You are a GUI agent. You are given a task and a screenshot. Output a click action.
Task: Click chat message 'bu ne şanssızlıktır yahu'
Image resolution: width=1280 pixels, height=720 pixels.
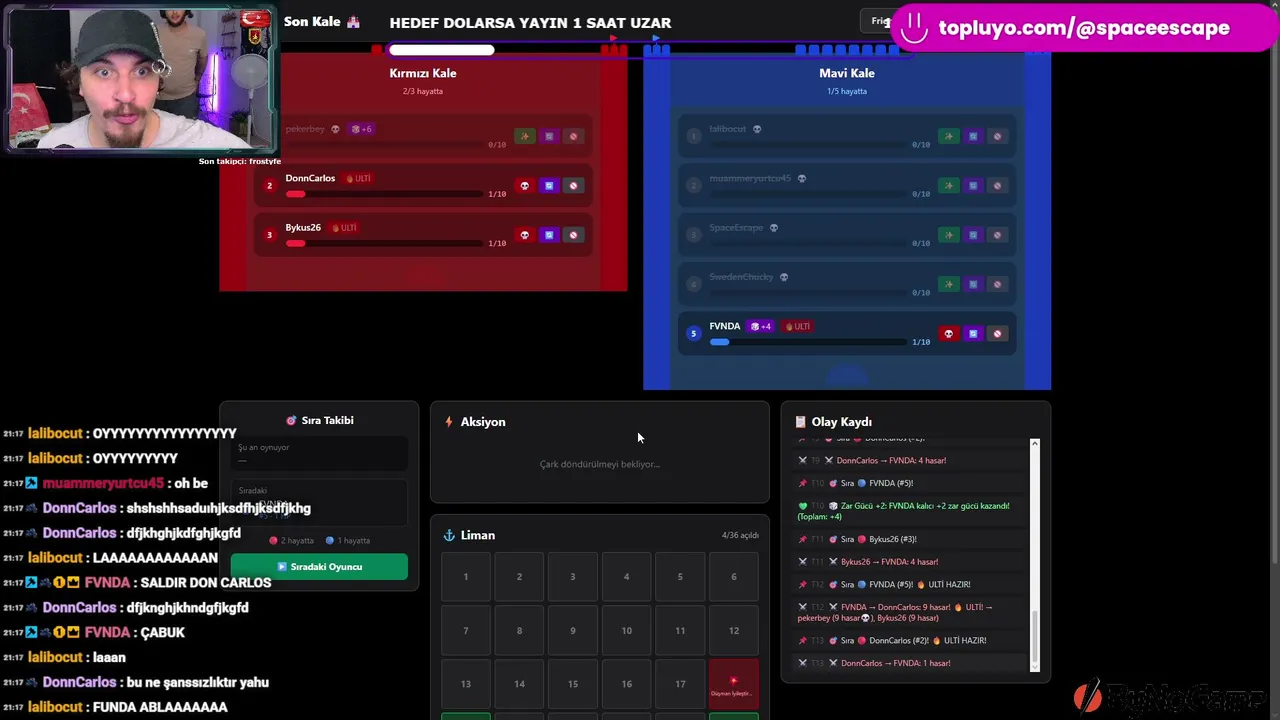(x=198, y=682)
